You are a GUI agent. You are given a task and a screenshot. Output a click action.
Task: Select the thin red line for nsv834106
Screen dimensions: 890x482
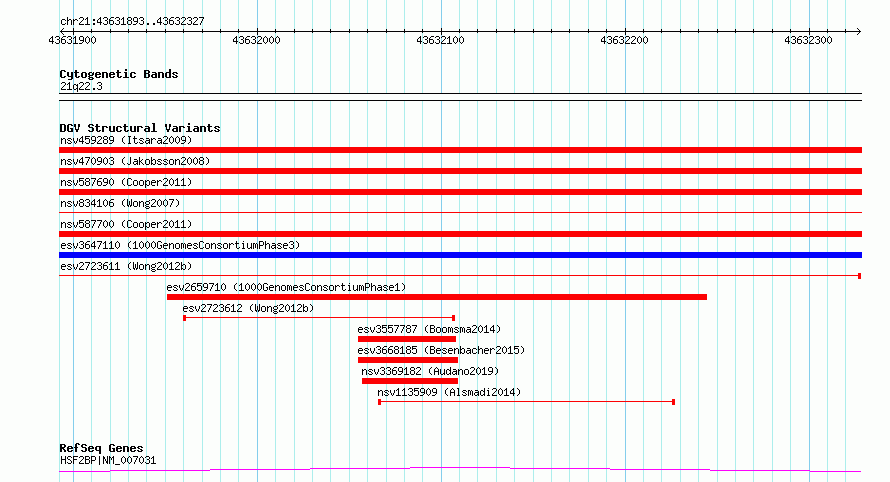tap(460, 213)
